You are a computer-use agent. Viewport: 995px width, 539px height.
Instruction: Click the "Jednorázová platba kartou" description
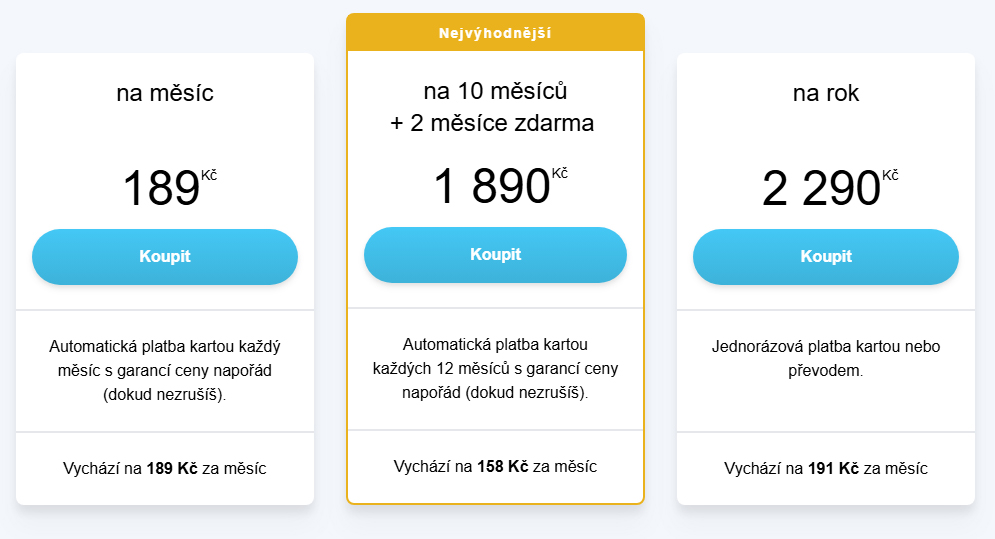(825, 358)
